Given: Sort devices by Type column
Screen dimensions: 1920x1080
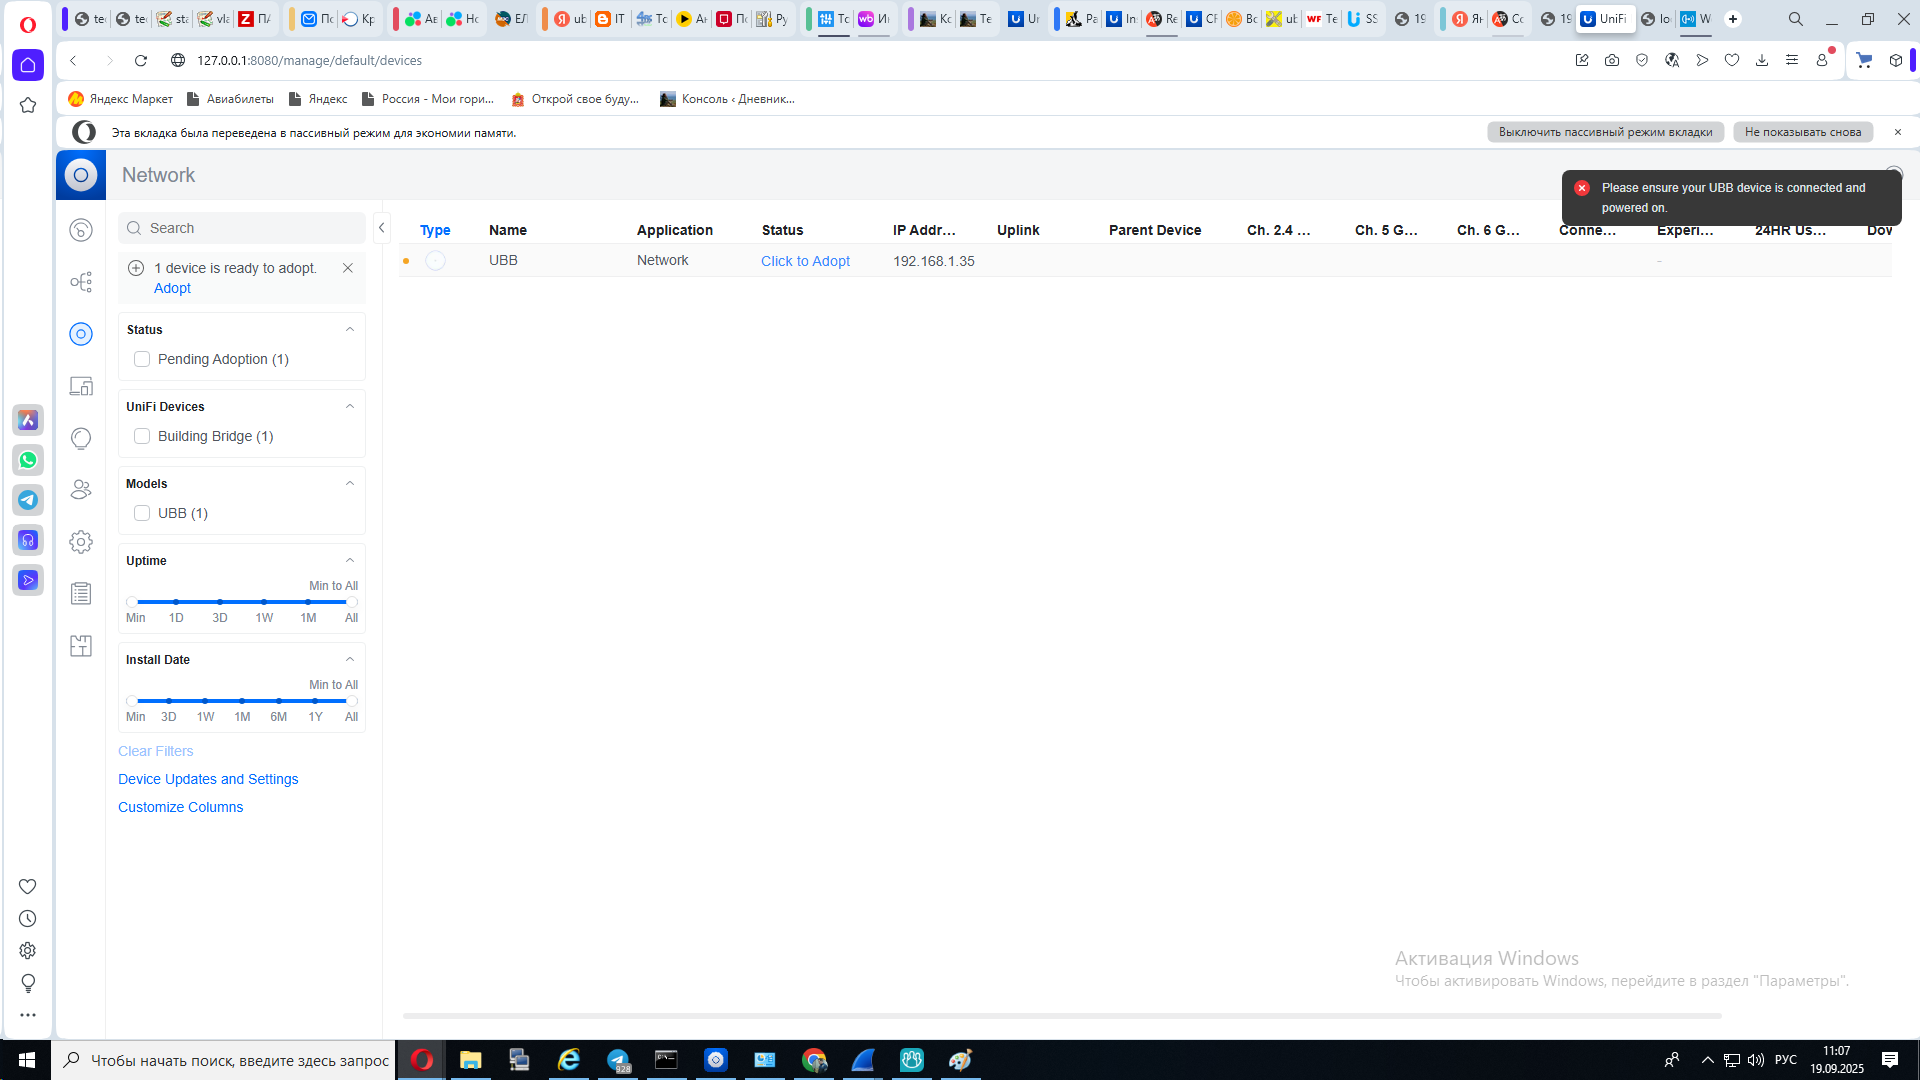Looking at the screenshot, I should click(x=435, y=230).
